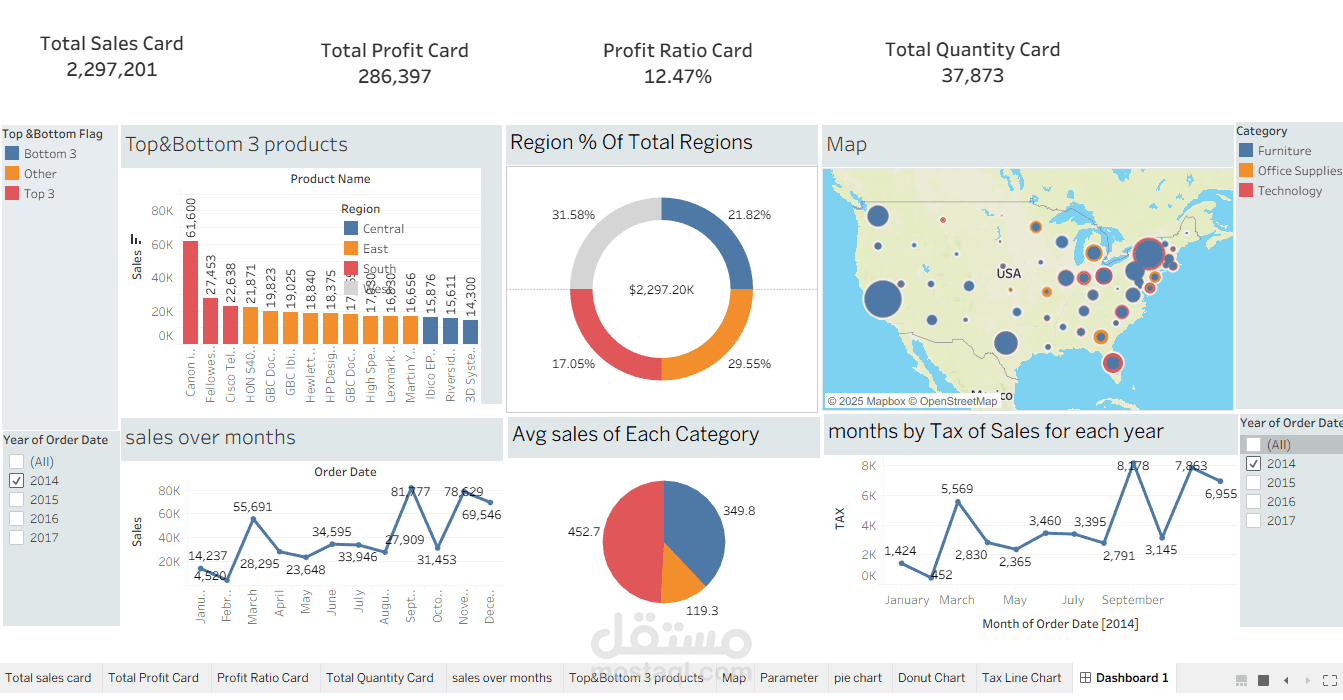Switch to the Donut Chart tab
This screenshot has width=1343, height=700.
(931, 677)
